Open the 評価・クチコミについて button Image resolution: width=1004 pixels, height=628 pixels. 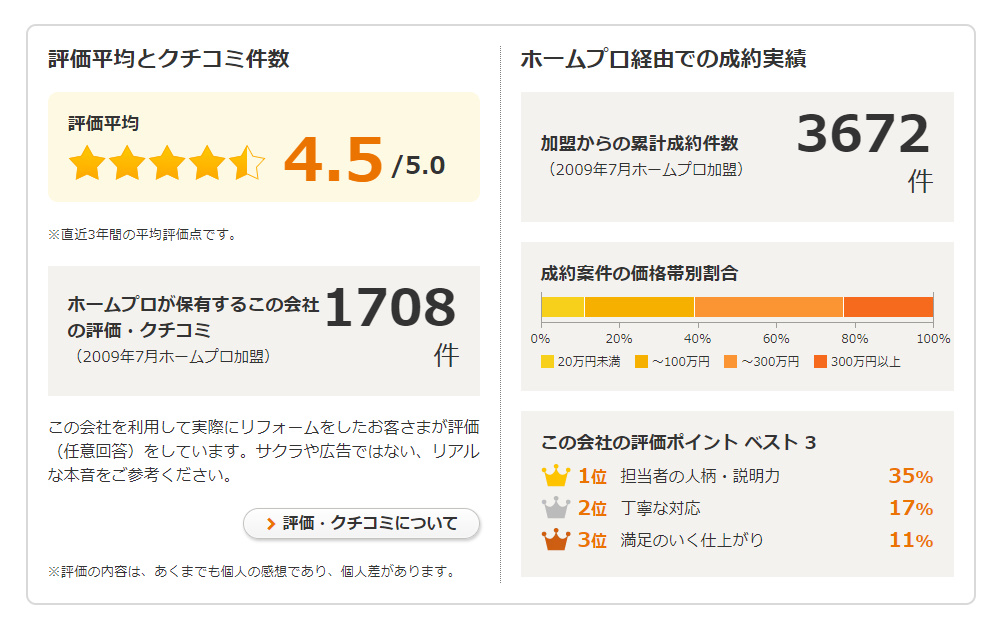(361, 524)
